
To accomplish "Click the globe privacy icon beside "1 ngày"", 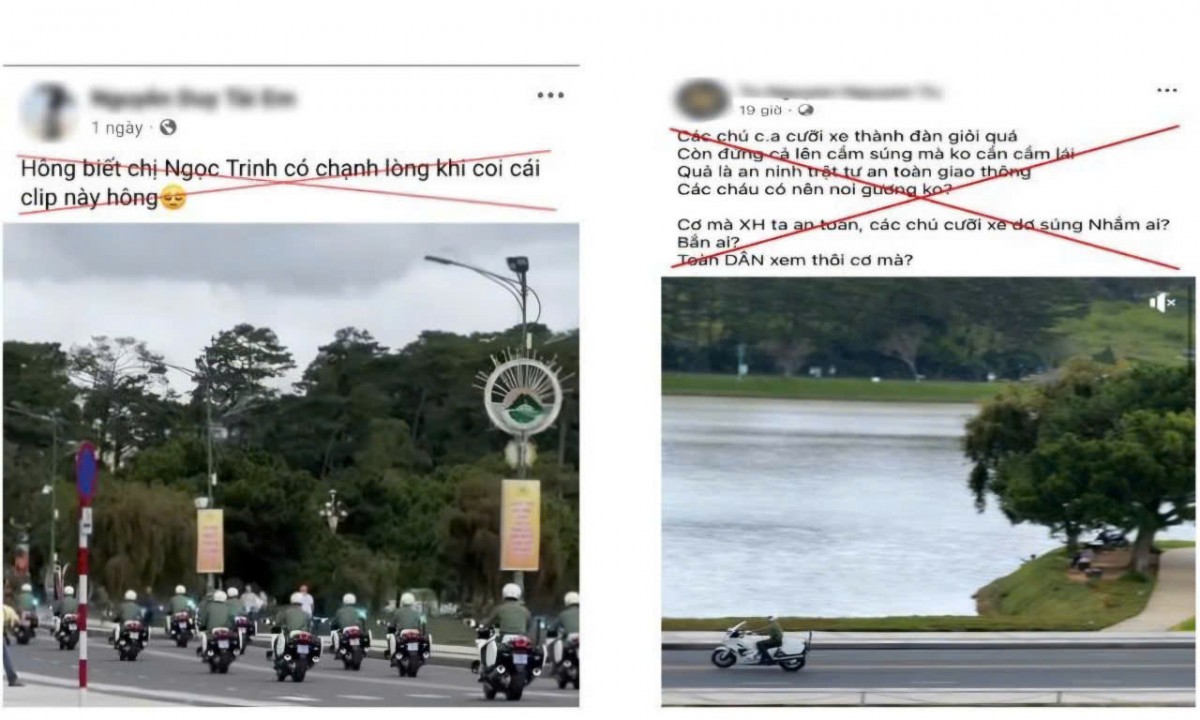I will [x=168, y=128].
